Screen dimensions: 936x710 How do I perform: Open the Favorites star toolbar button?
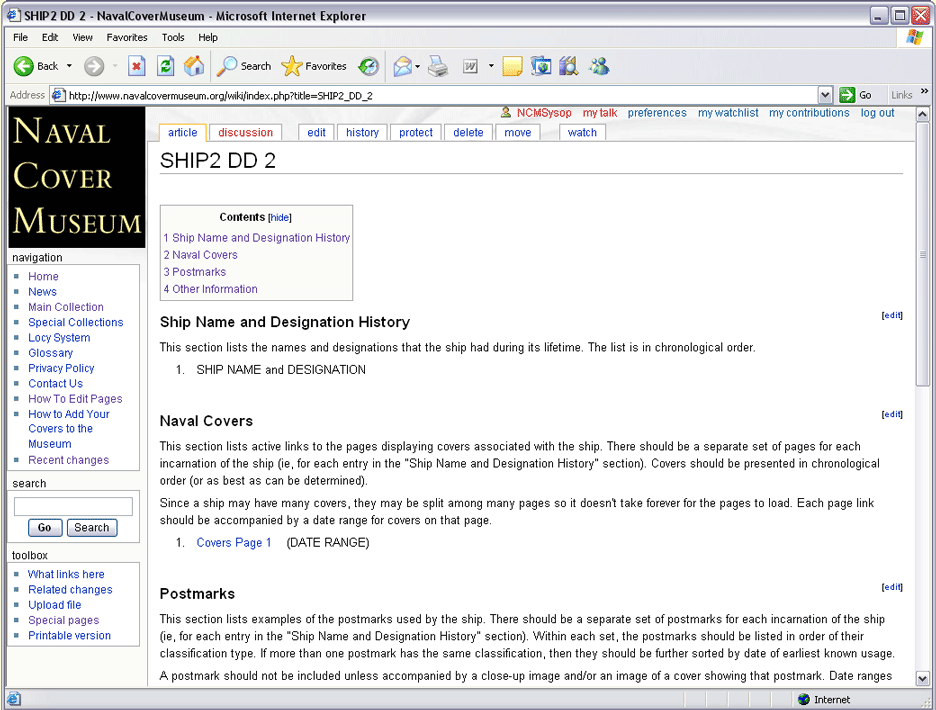[x=314, y=66]
